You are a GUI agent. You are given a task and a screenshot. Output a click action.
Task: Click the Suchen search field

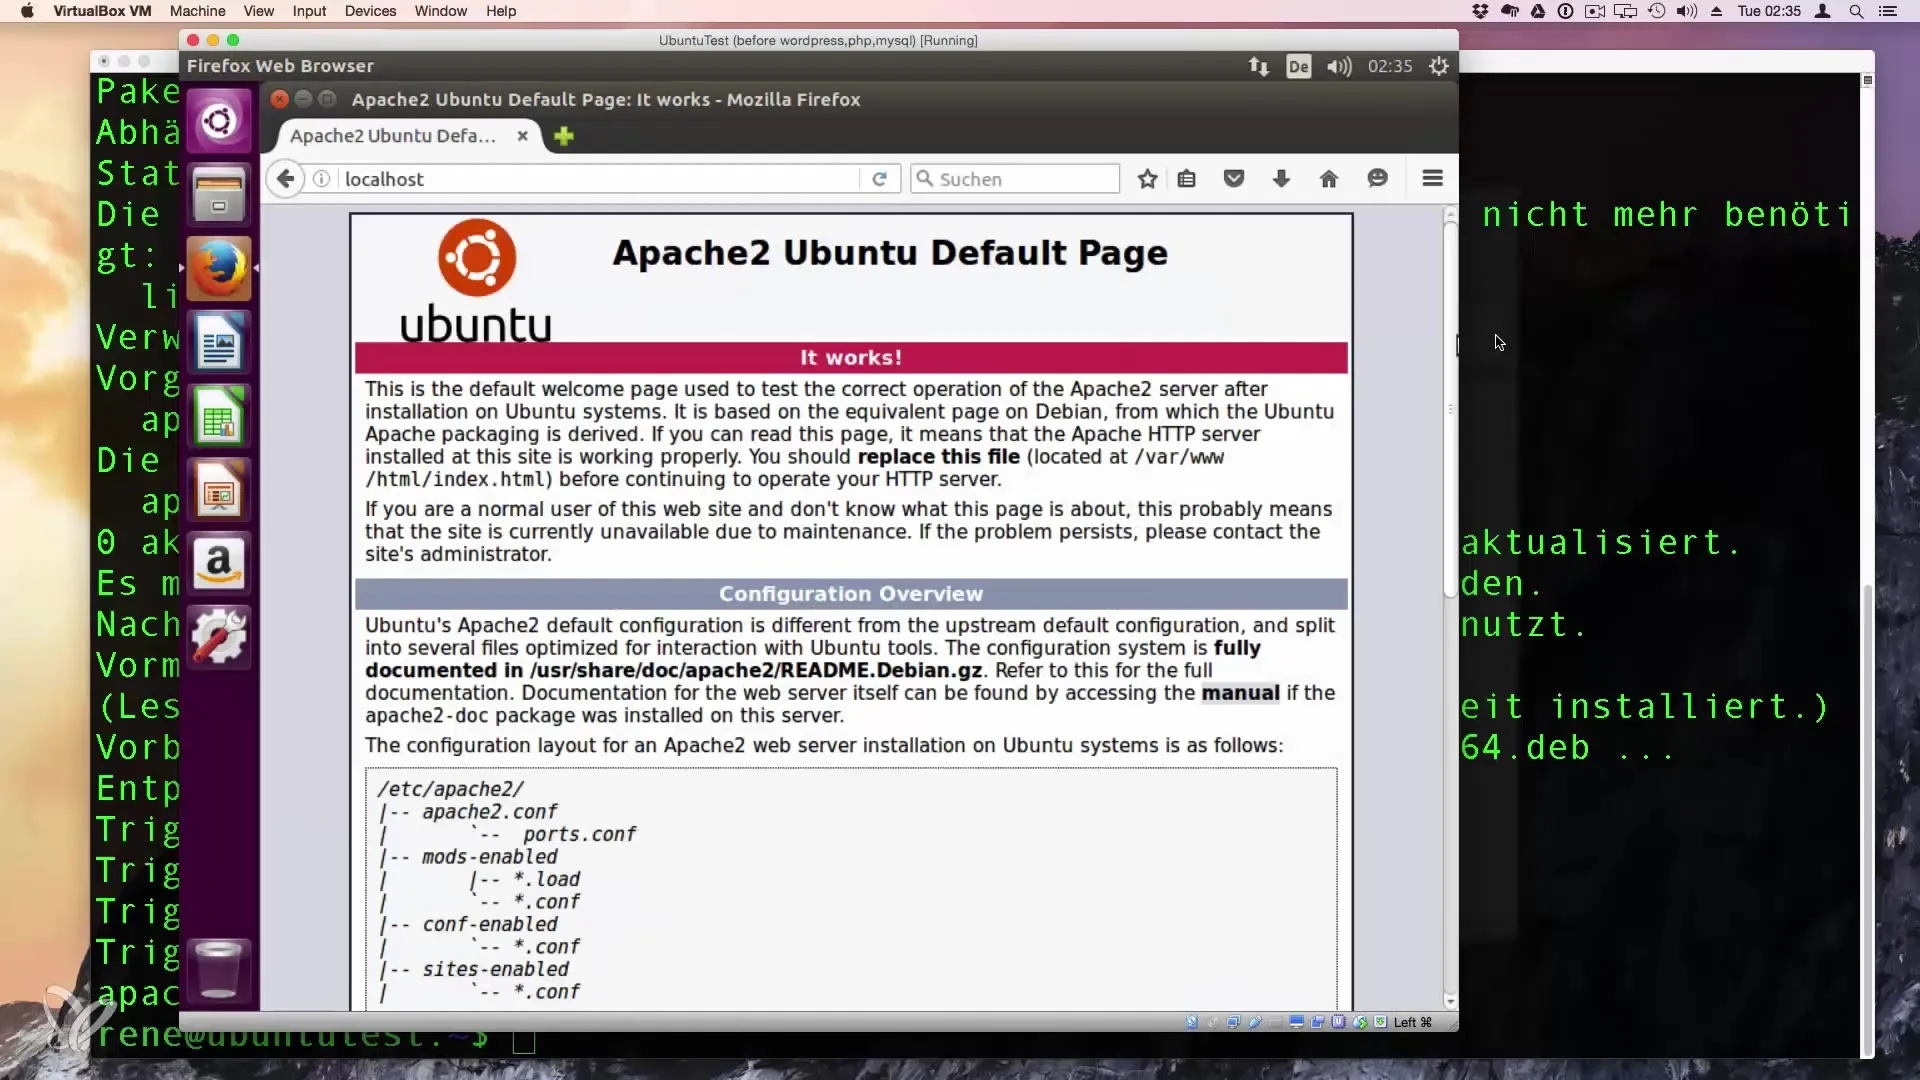click(1014, 179)
